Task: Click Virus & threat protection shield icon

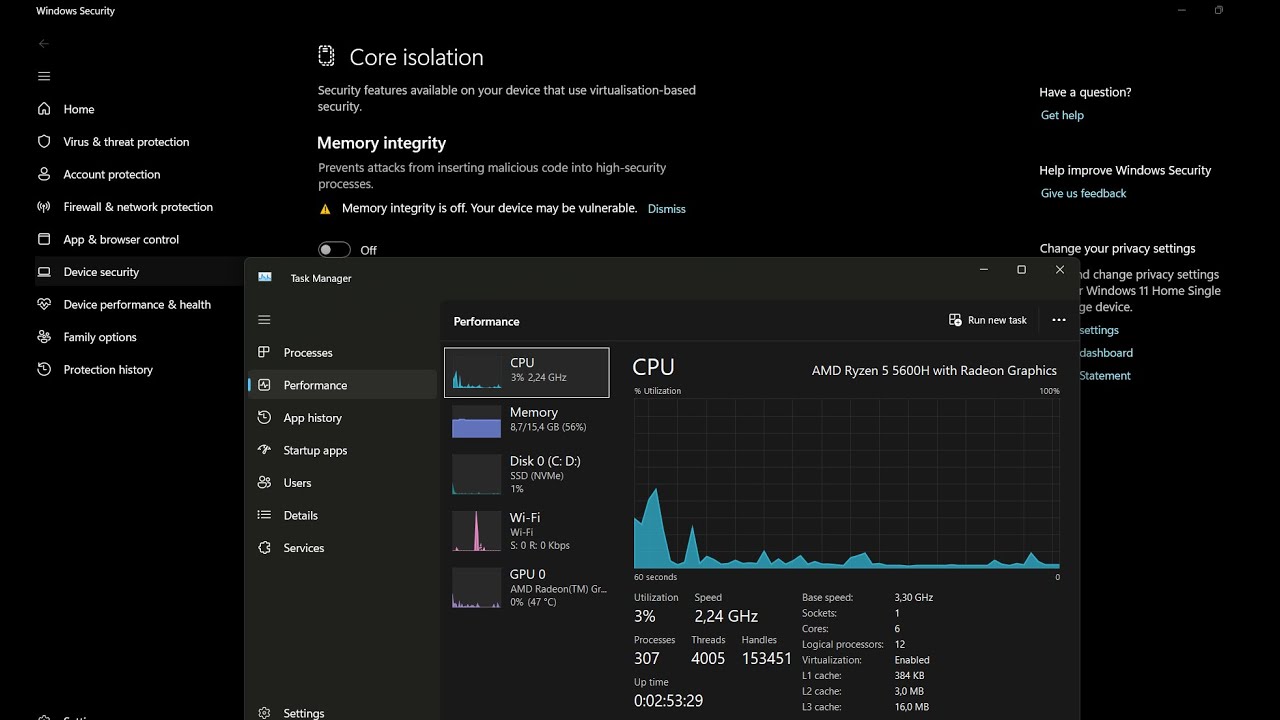Action: [44, 142]
